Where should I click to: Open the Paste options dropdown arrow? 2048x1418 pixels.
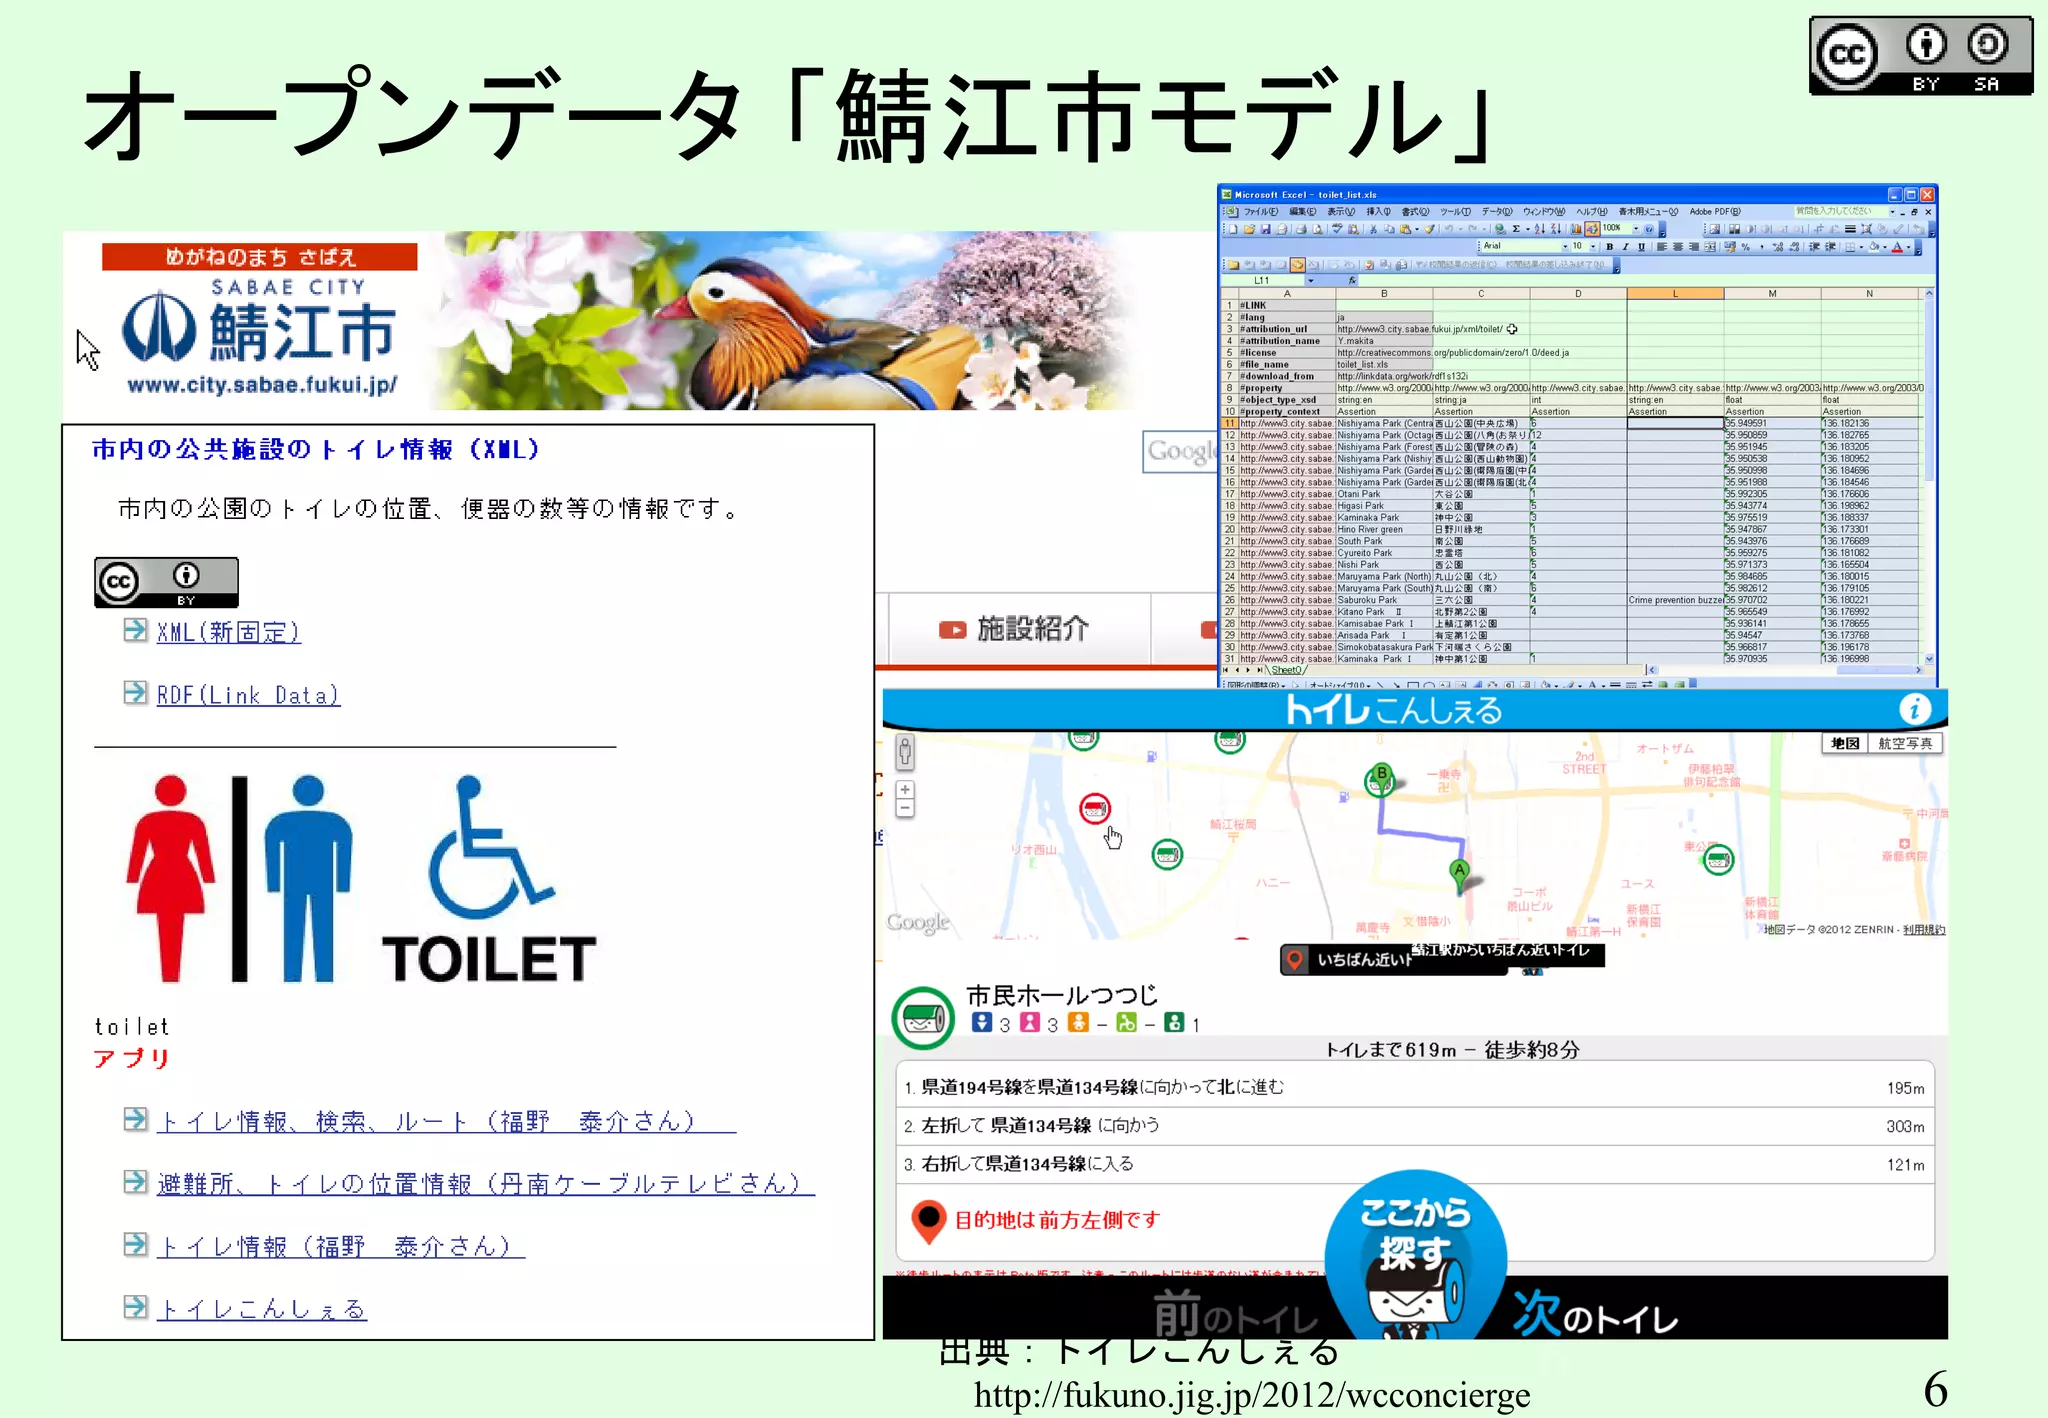coord(1417,229)
